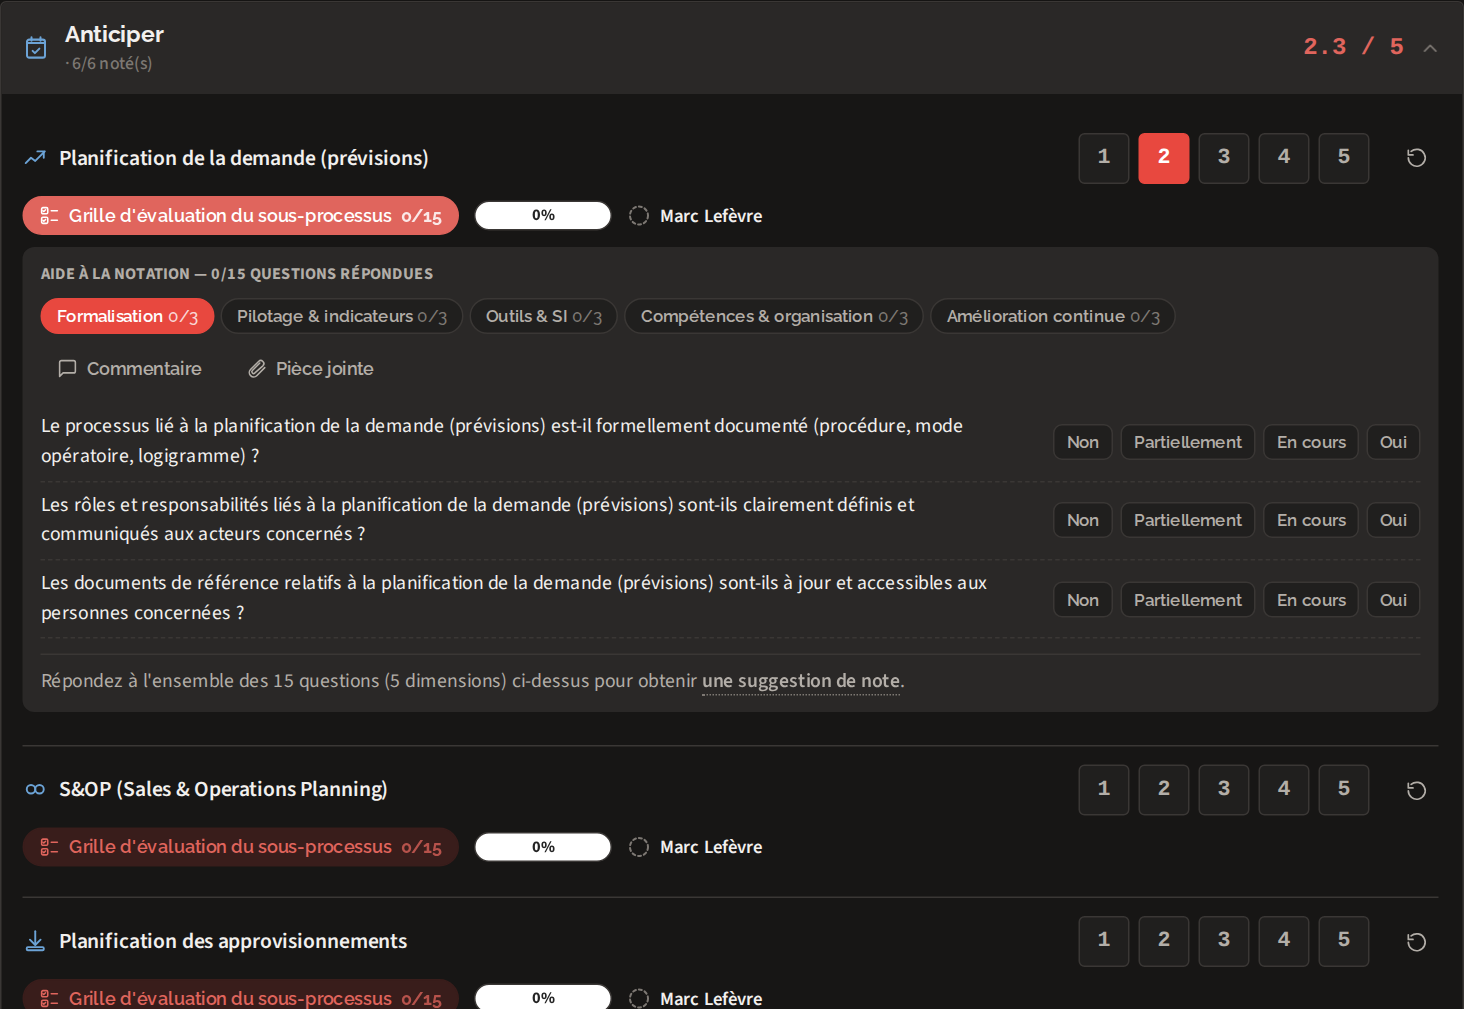Screen dimensions: 1464x1009
Task: Answer Oui for formally documented process question
Action: [x=1393, y=442]
